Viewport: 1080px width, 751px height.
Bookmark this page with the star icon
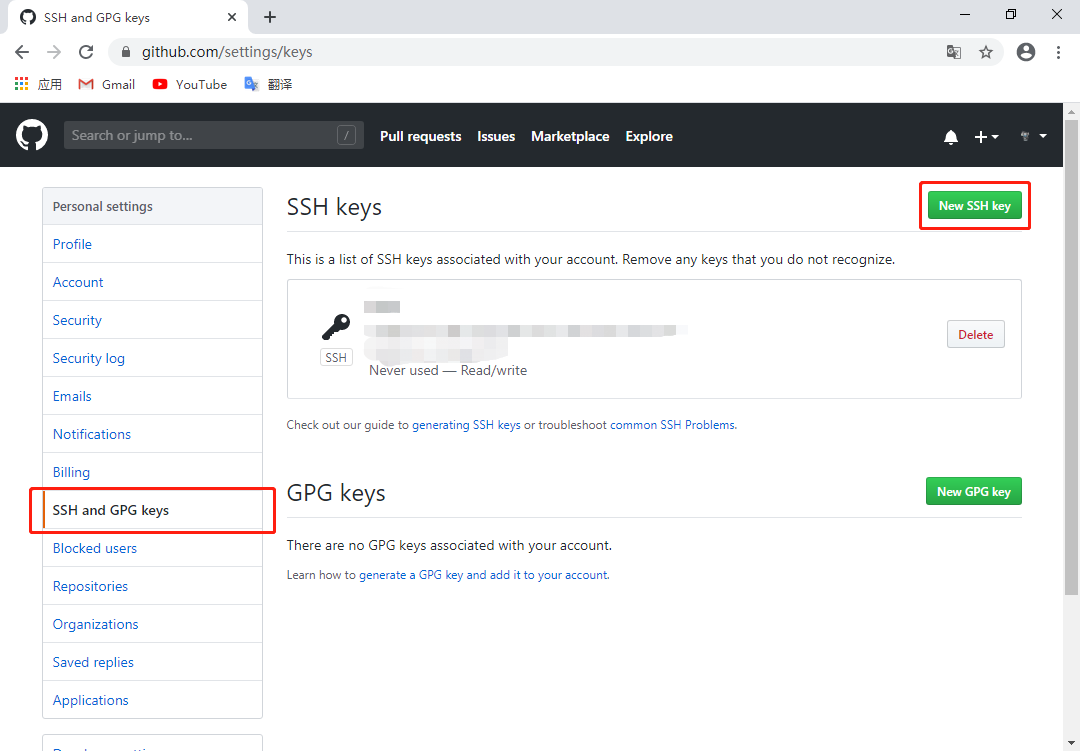click(986, 52)
